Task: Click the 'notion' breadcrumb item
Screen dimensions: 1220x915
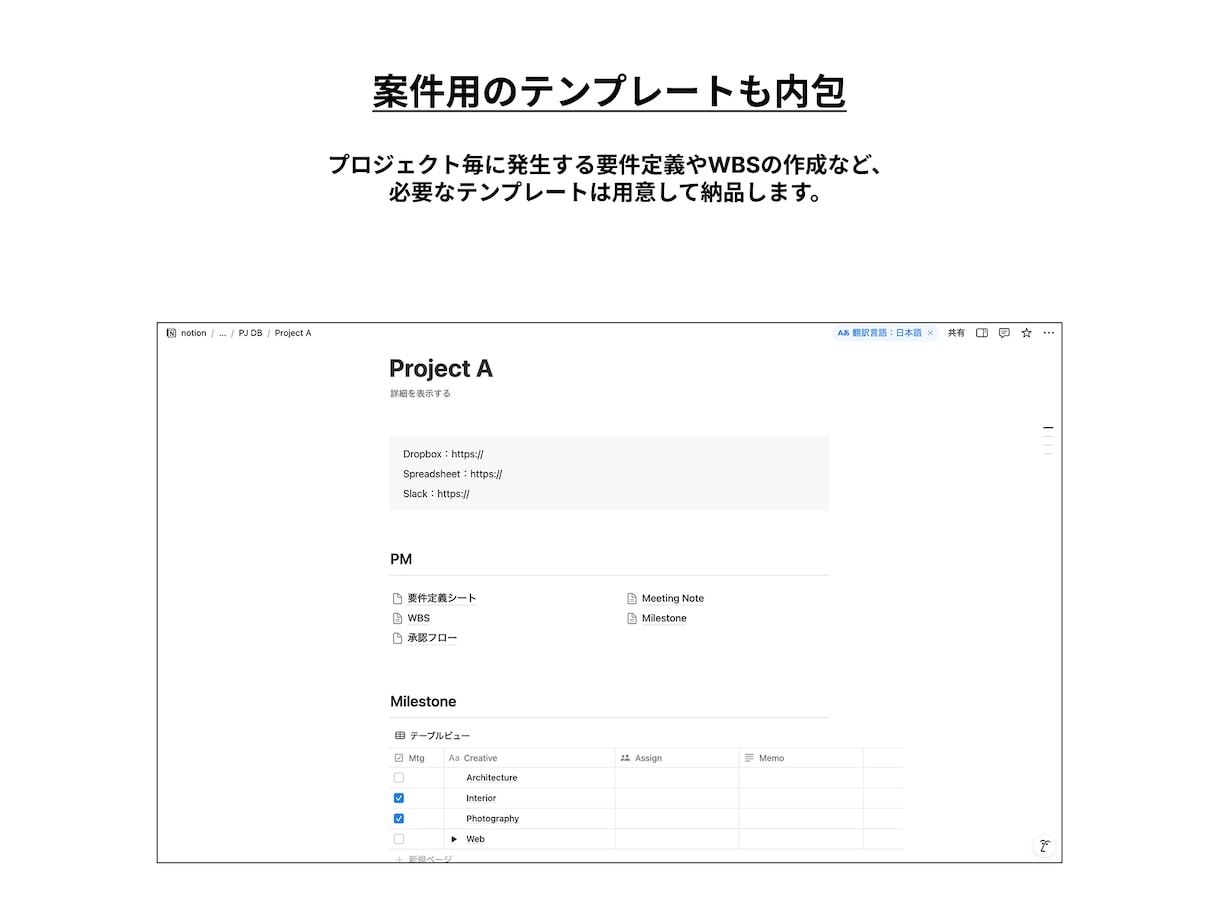Action: (194, 333)
